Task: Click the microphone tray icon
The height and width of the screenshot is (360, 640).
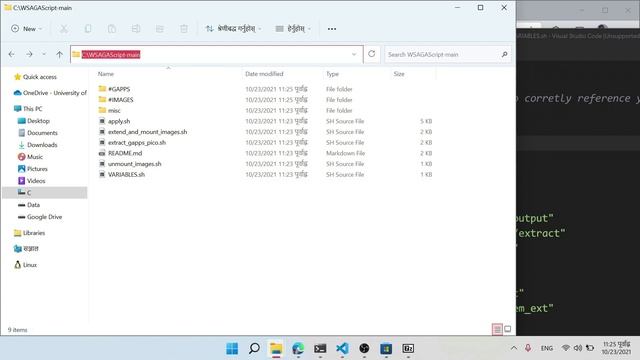Action: 528,348
